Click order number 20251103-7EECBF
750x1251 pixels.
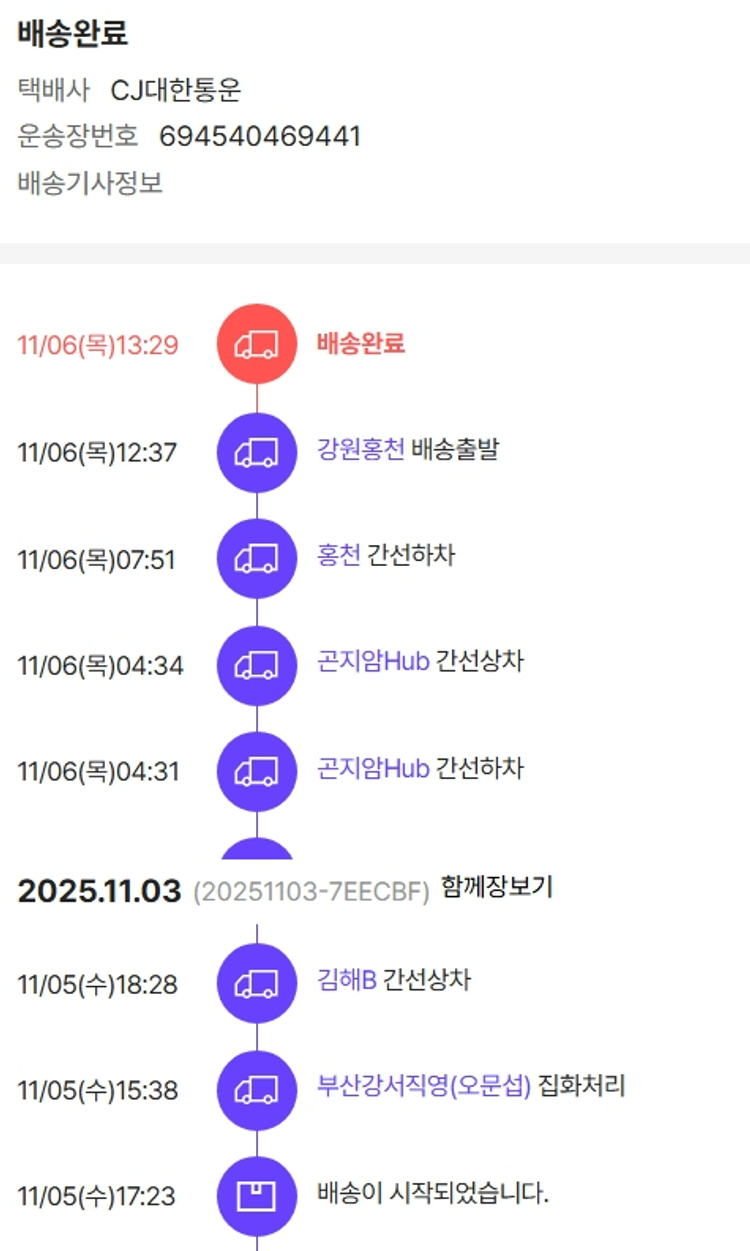[x=311, y=891]
